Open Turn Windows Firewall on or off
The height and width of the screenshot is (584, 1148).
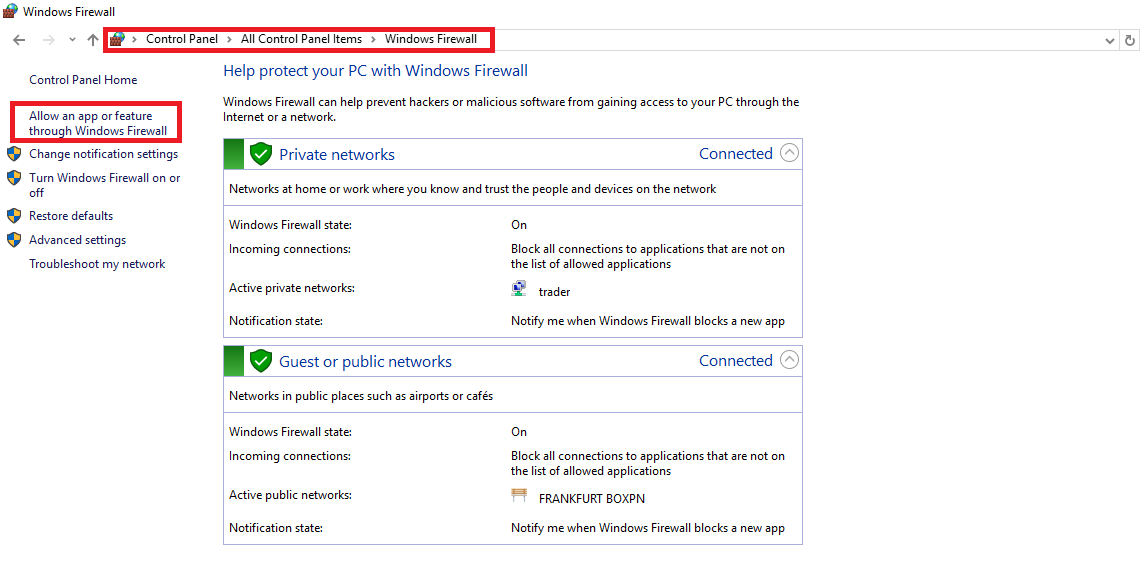104,185
